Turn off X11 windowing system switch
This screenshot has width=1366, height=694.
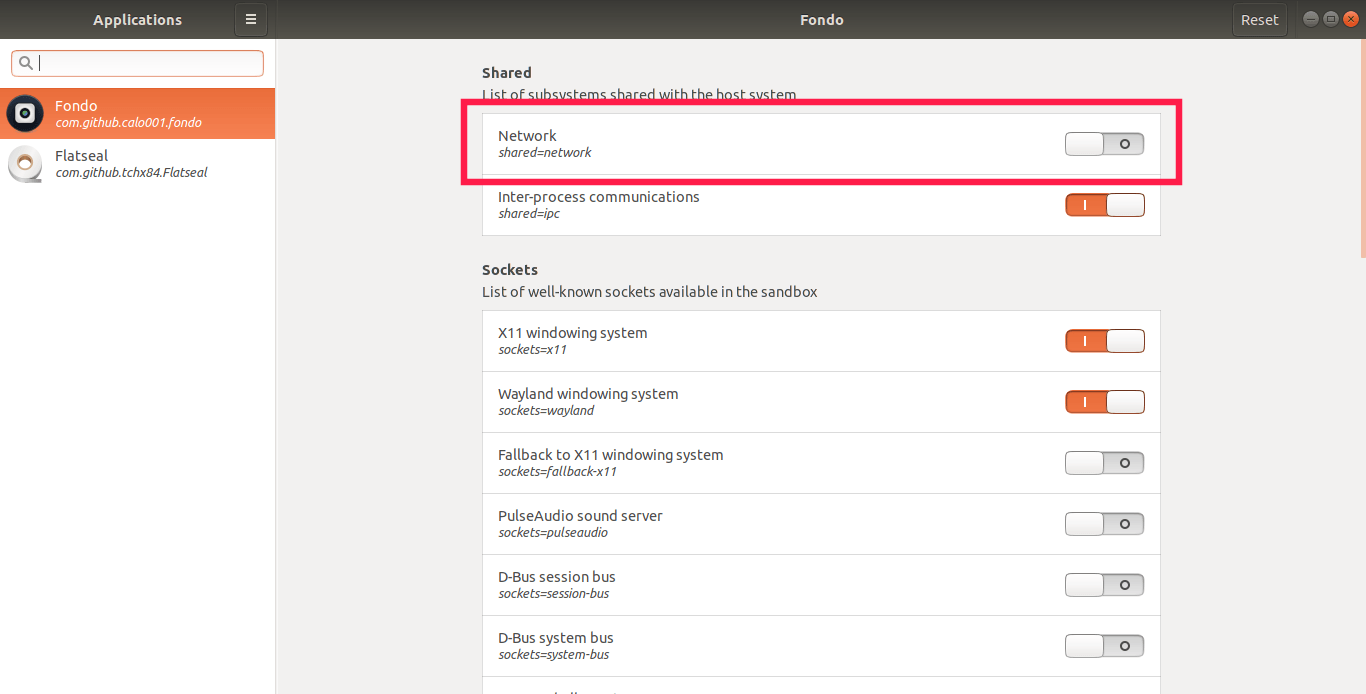(1104, 341)
